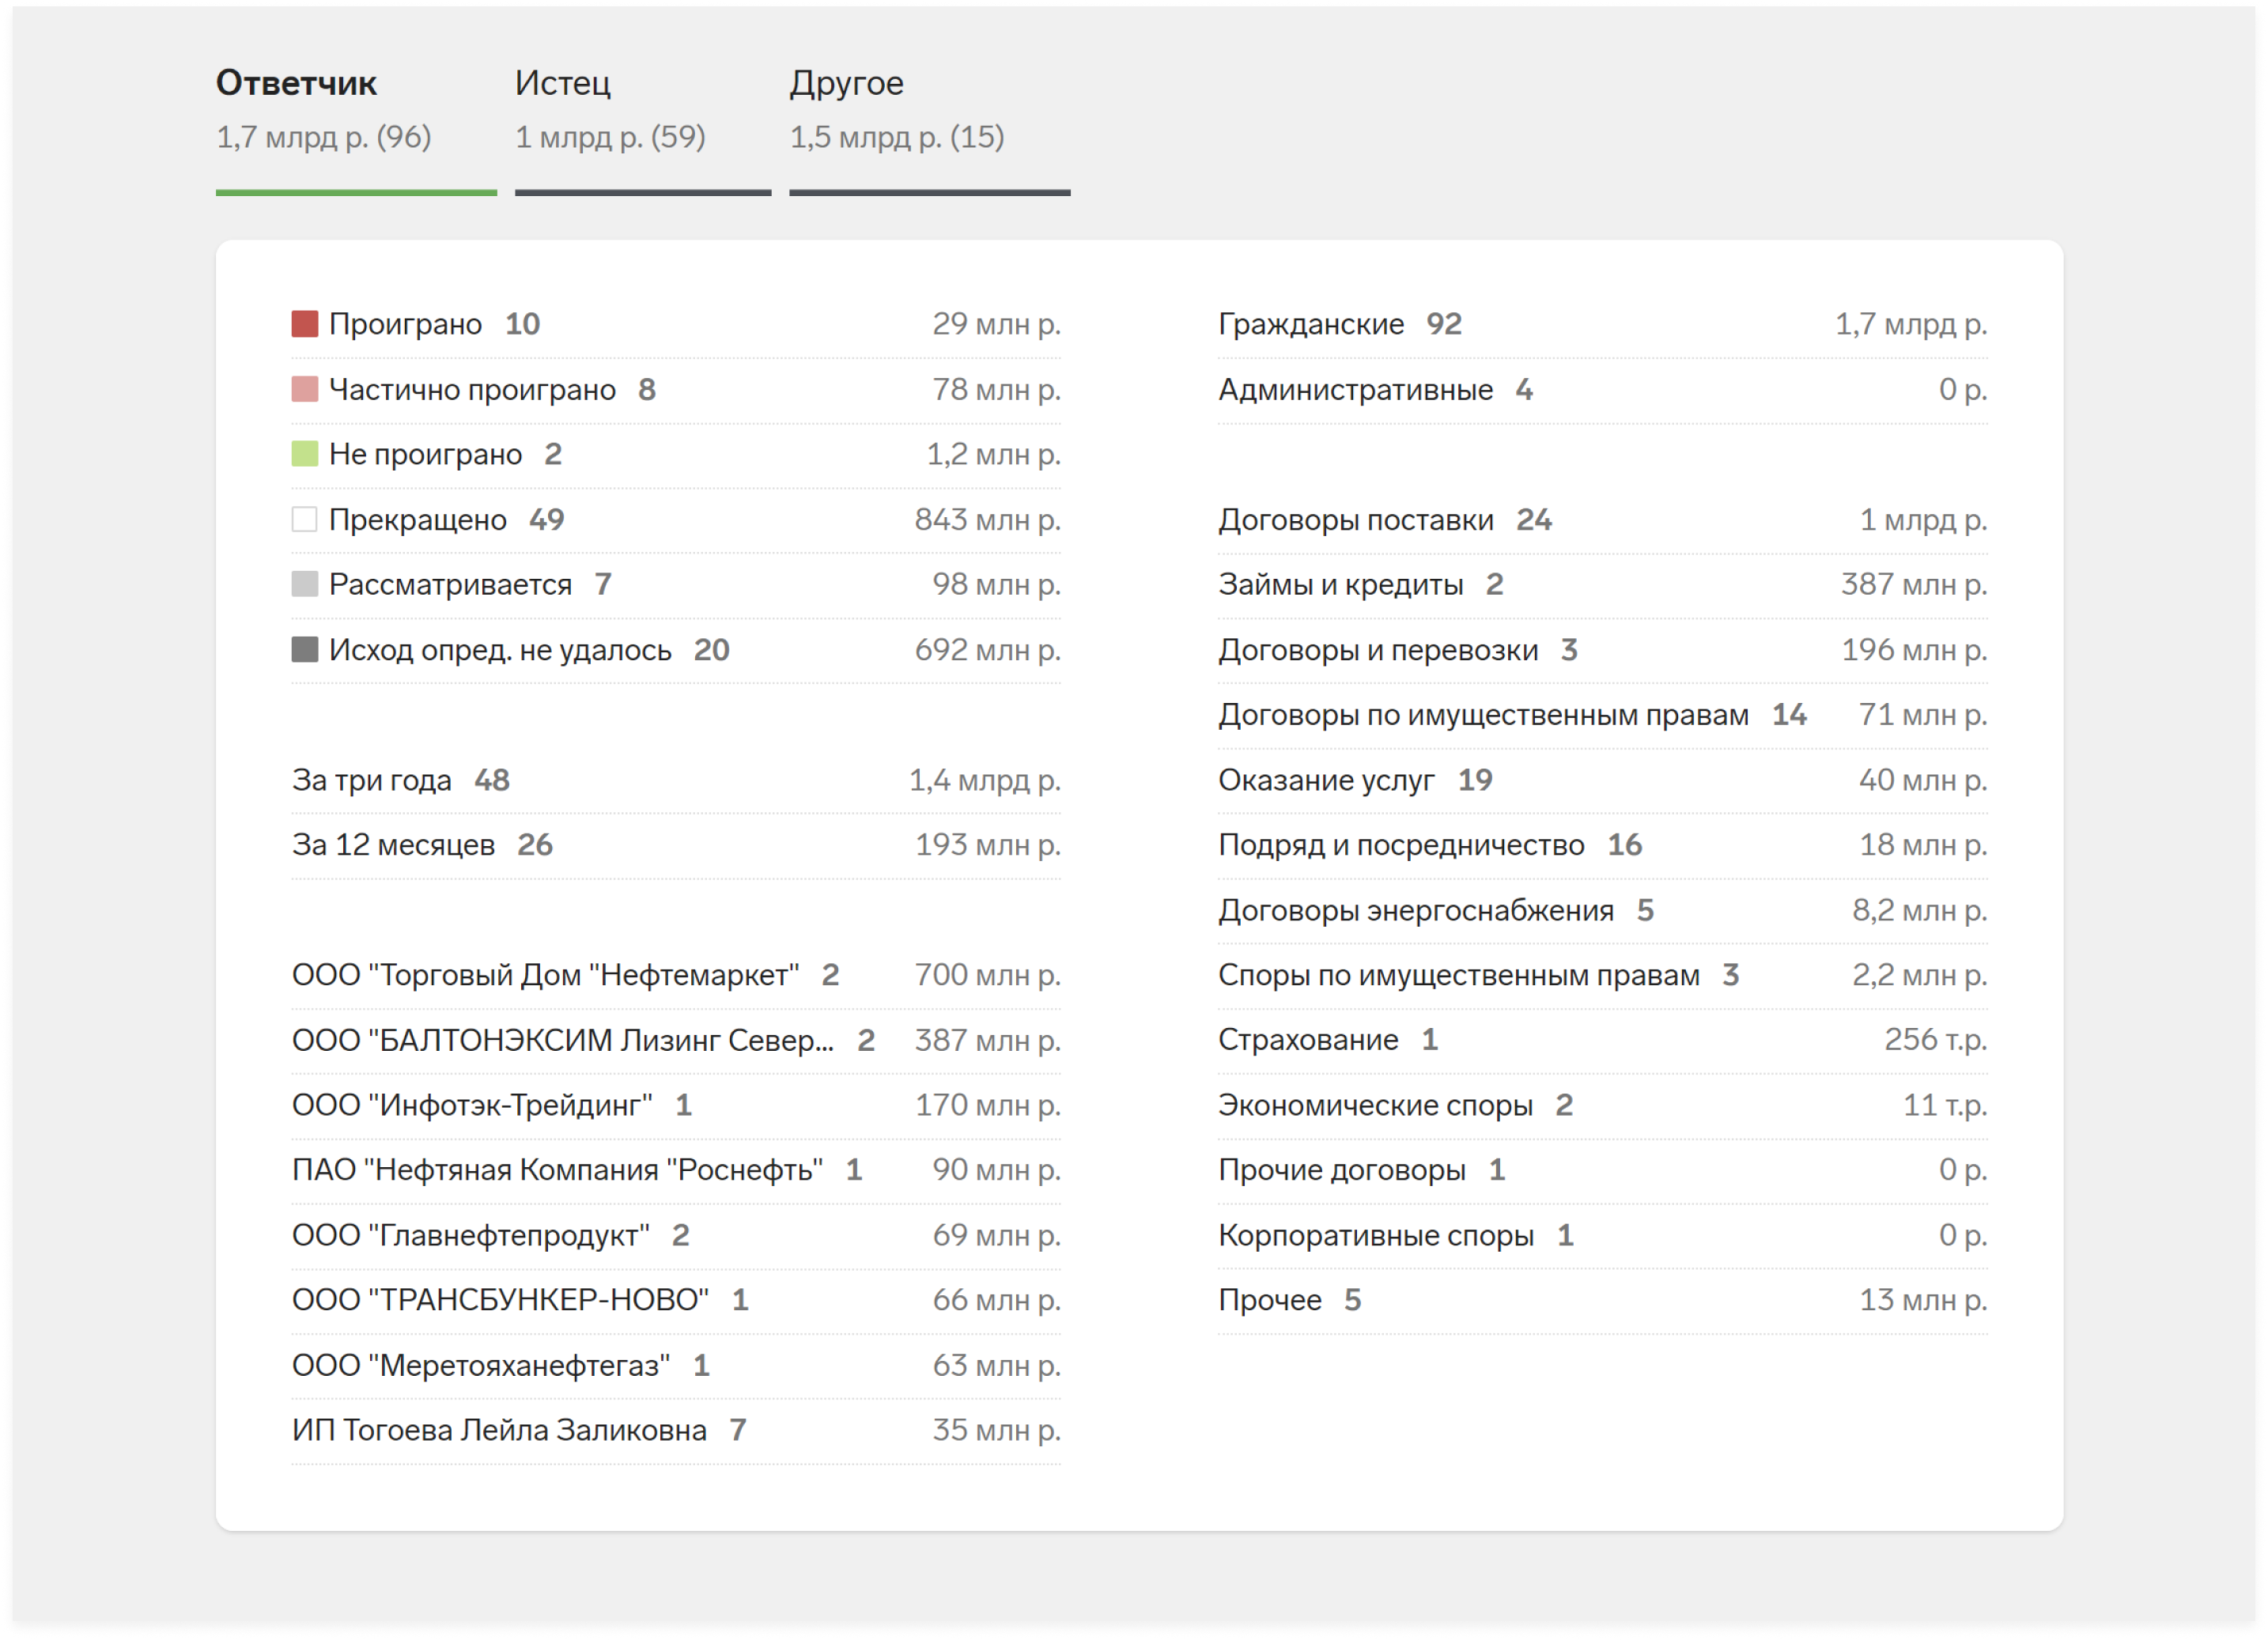Filter cases by За 12 месяцев
2268x1640 pixels.
point(393,845)
